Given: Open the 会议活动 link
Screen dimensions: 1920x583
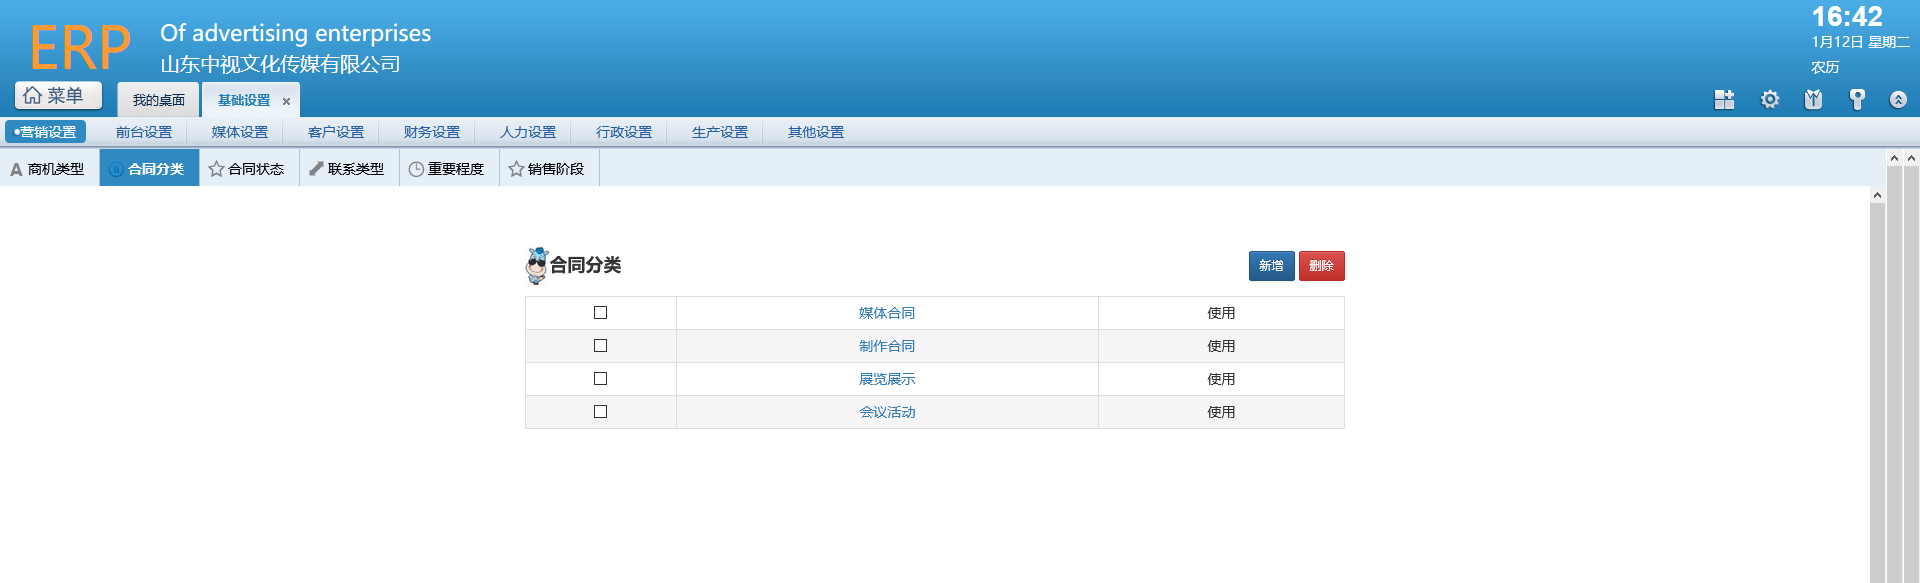Looking at the screenshot, I should (x=887, y=412).
